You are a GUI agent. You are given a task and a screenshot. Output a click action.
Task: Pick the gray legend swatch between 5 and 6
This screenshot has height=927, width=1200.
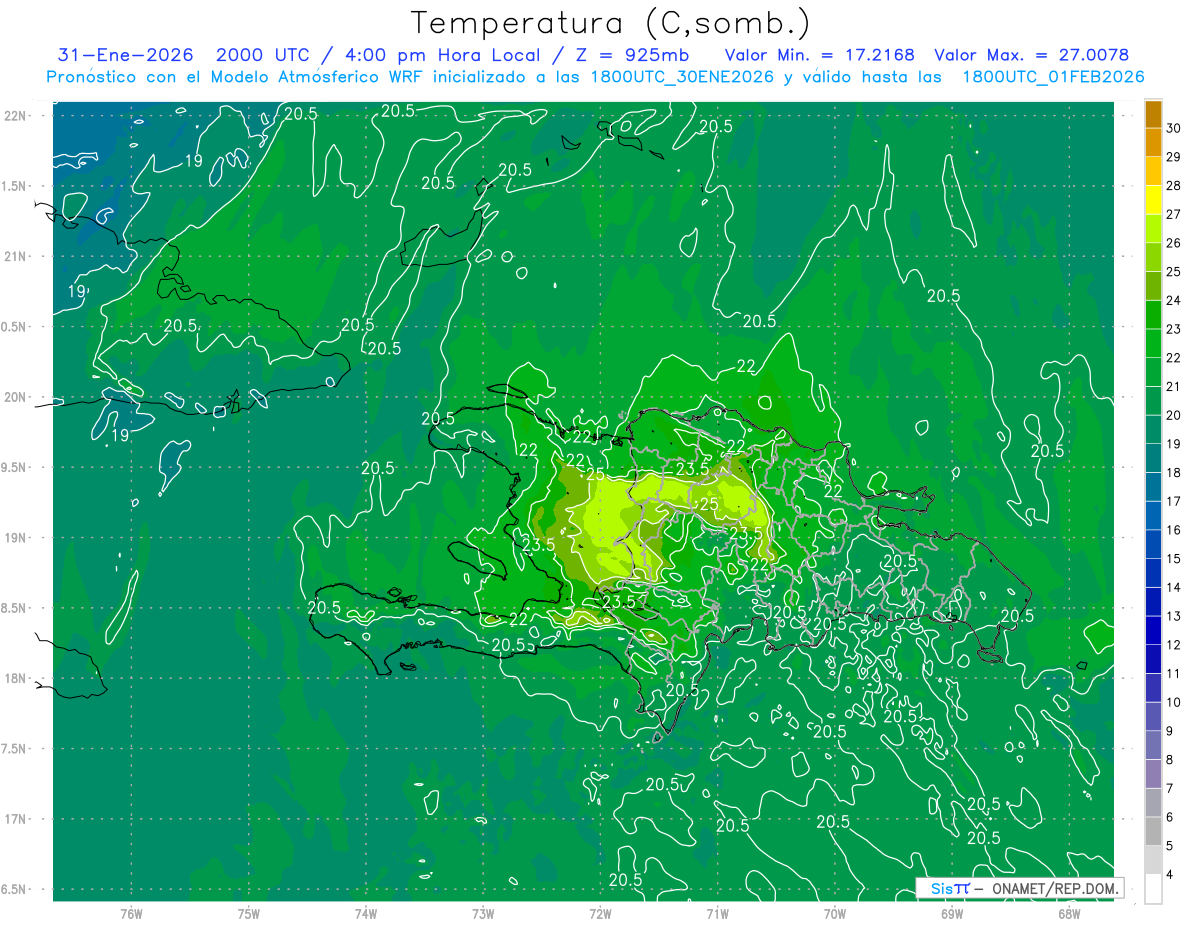point(1153,832)
